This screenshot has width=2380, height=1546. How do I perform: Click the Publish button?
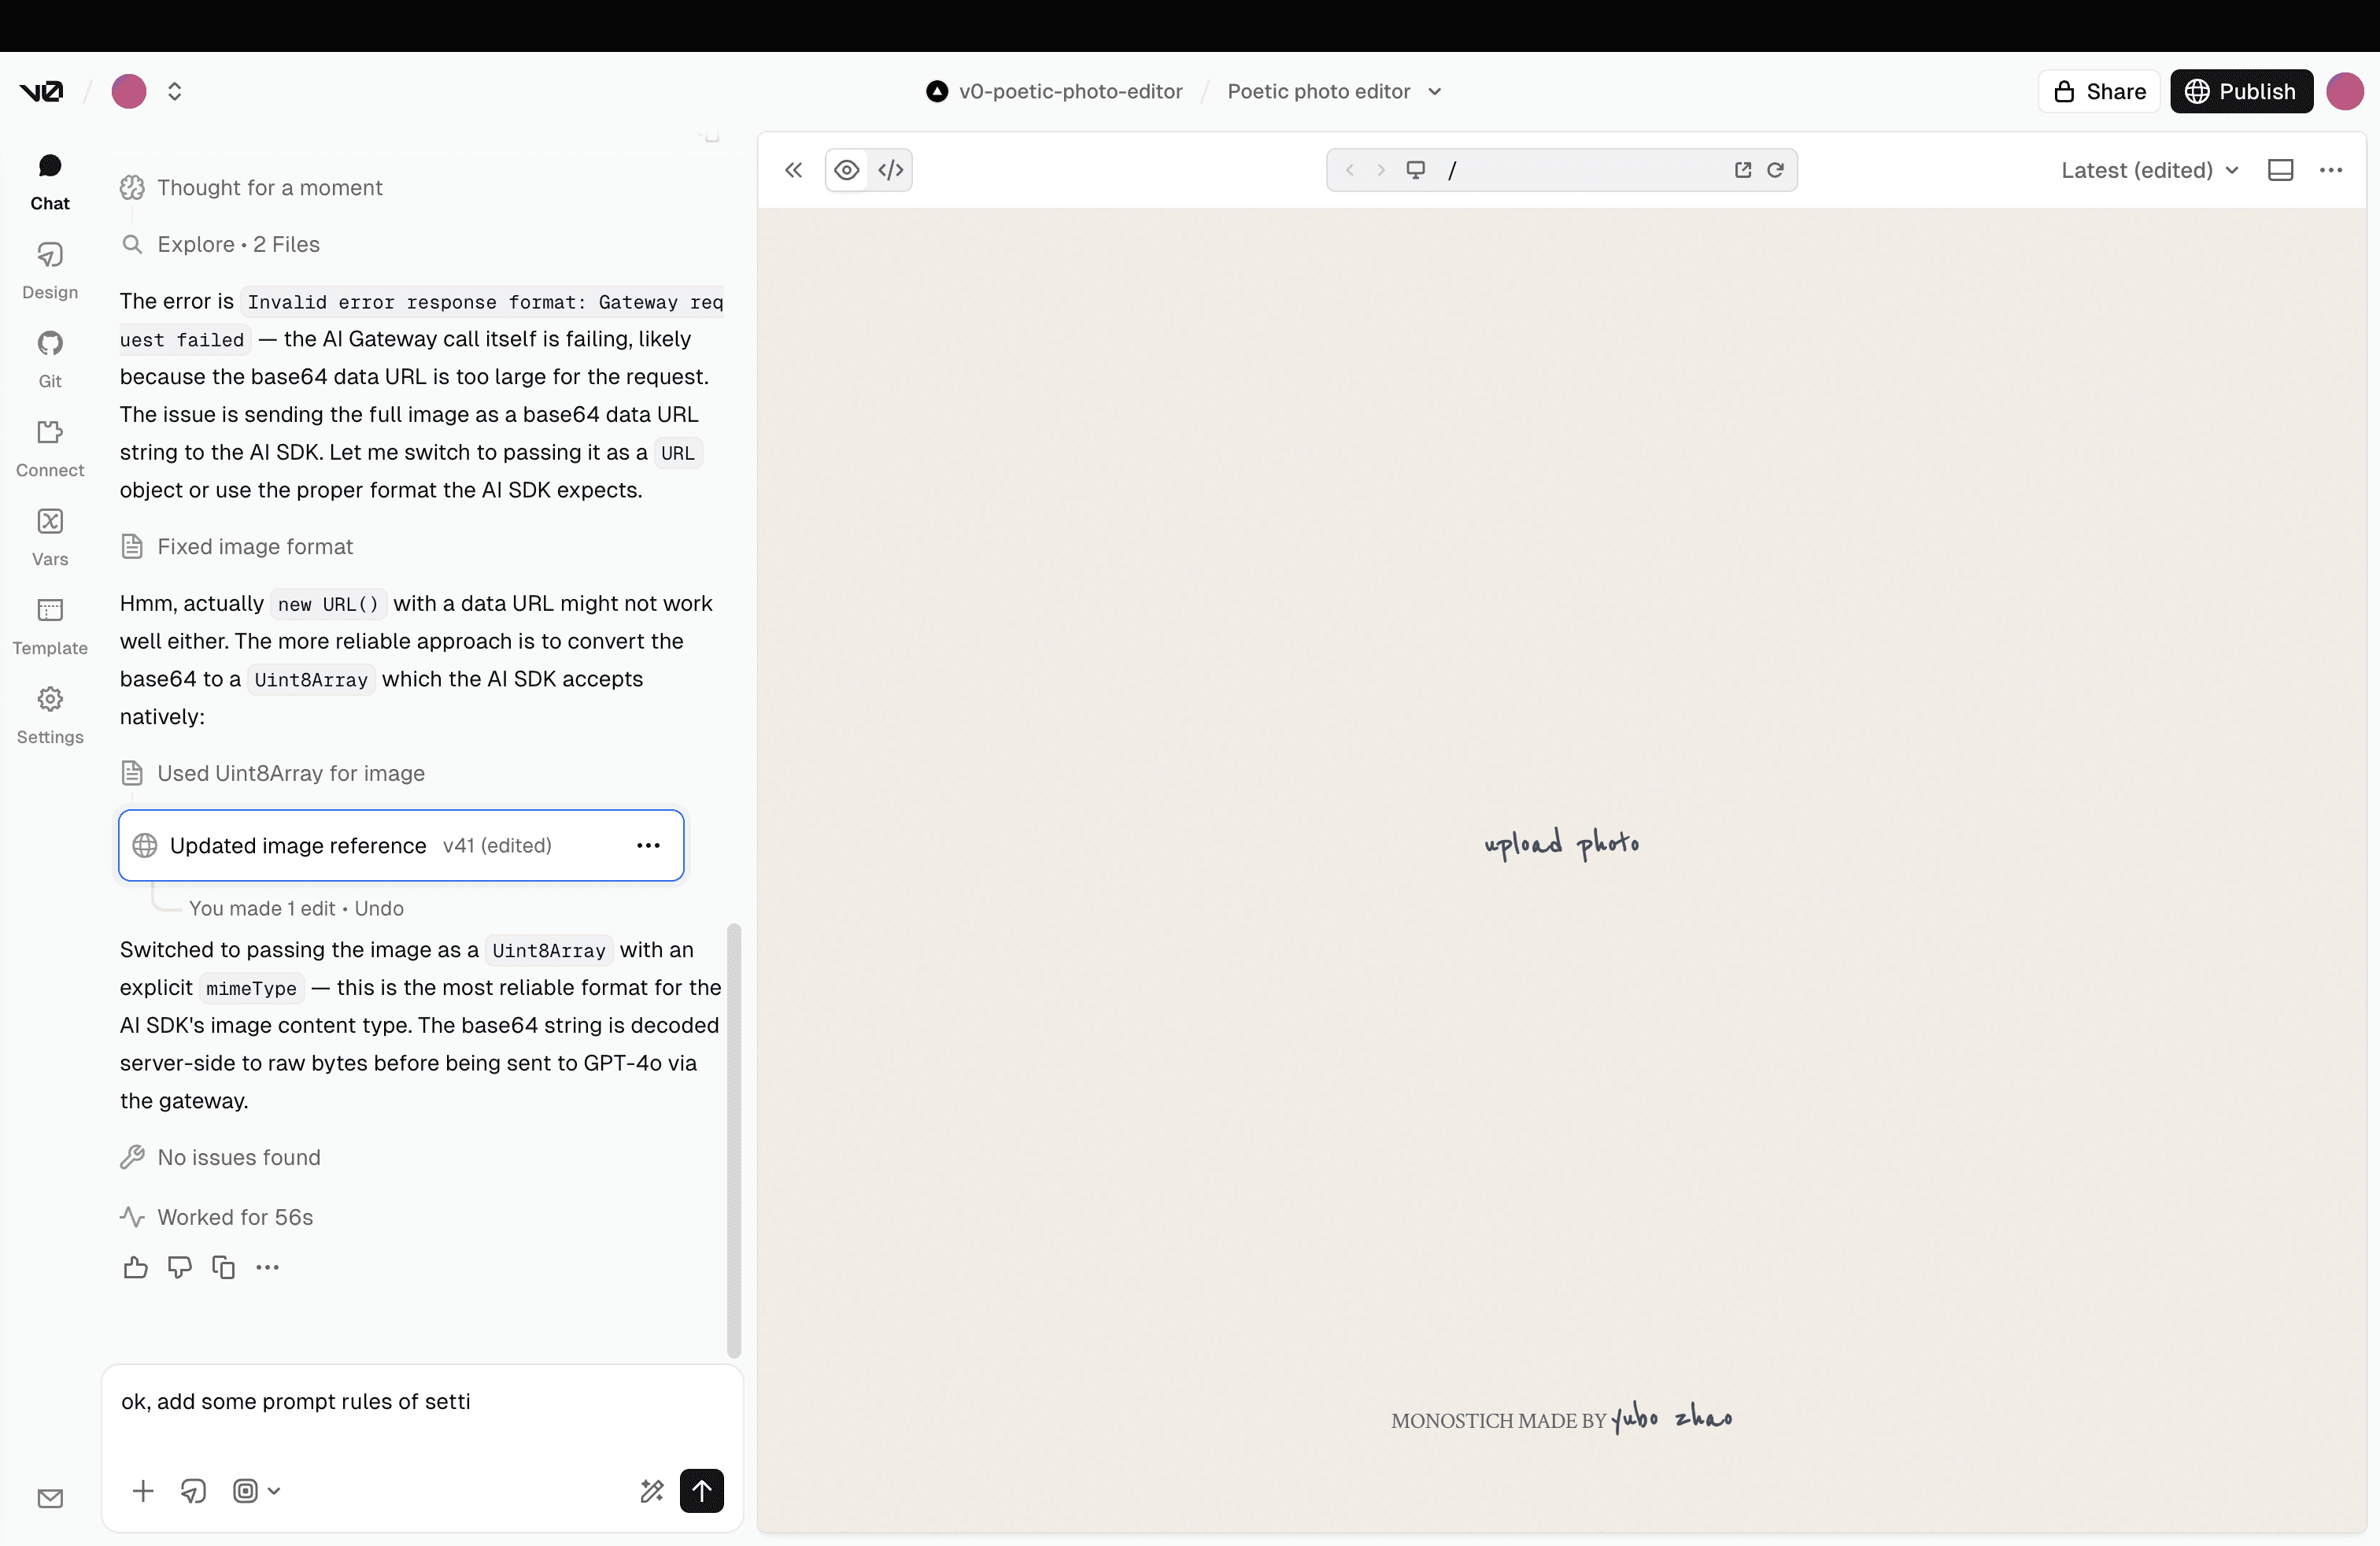pos(2241,91)
